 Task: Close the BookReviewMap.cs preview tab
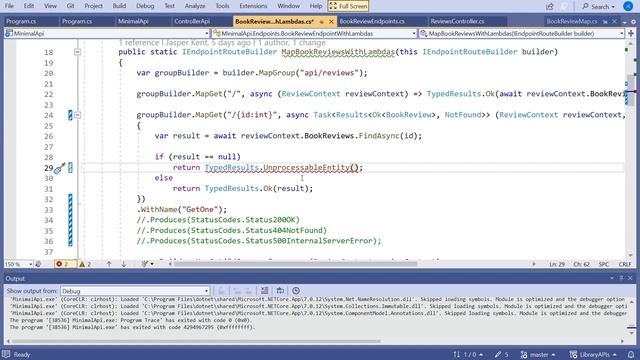pos(614,22)
